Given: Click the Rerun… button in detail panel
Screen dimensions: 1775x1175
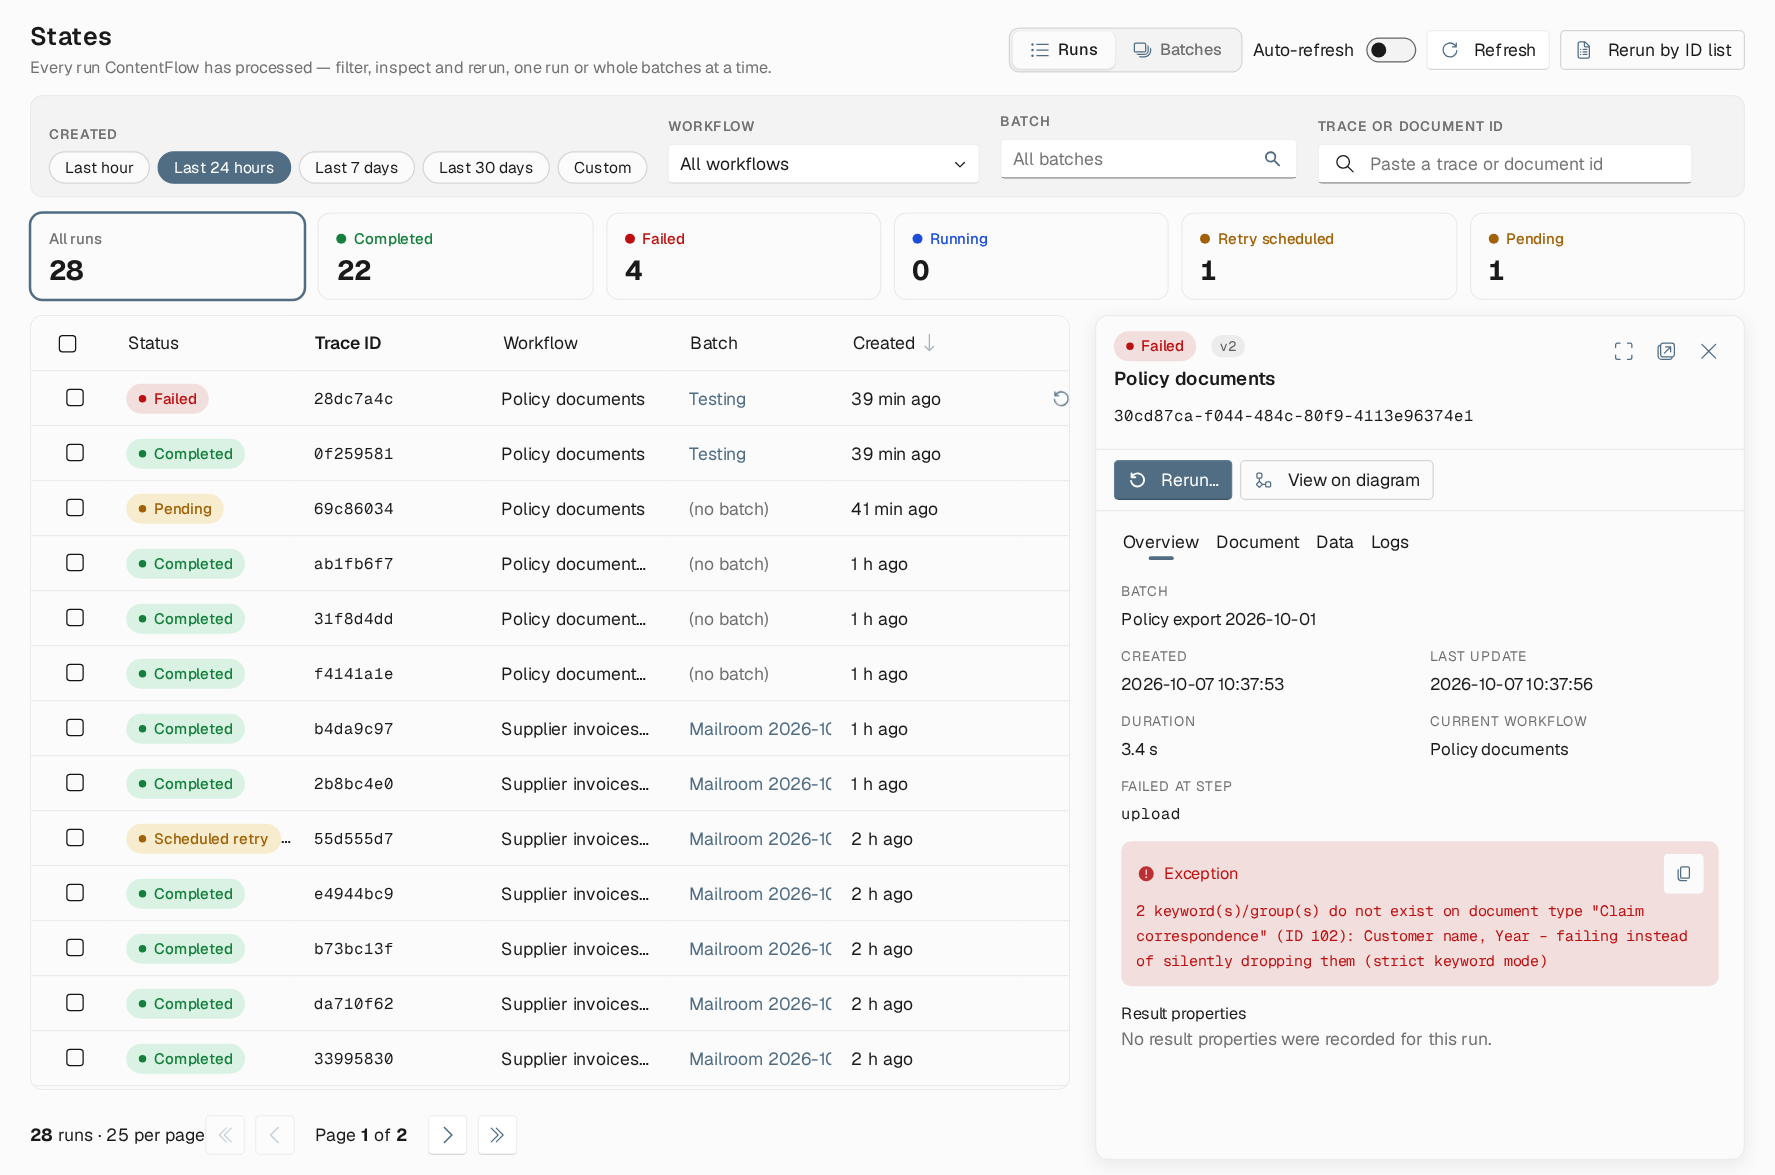Looking at the screenshot, I should pos(1173,480).
